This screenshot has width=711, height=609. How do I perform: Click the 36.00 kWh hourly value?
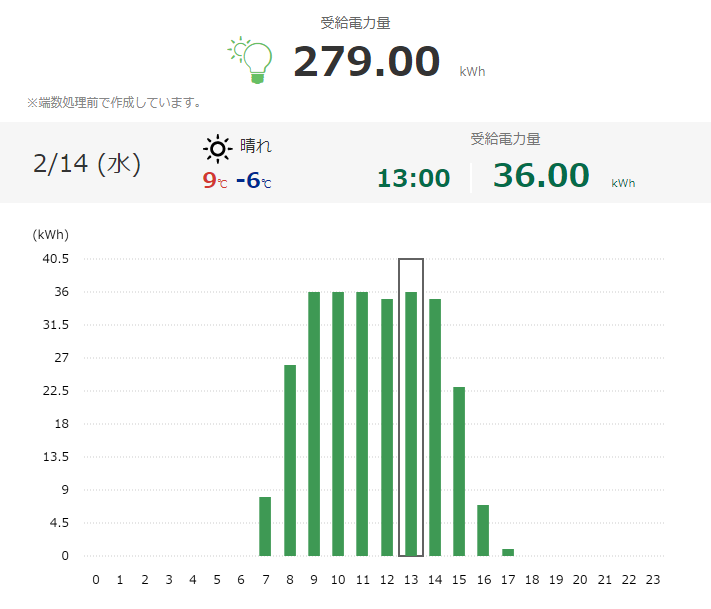tap(541, 175)
